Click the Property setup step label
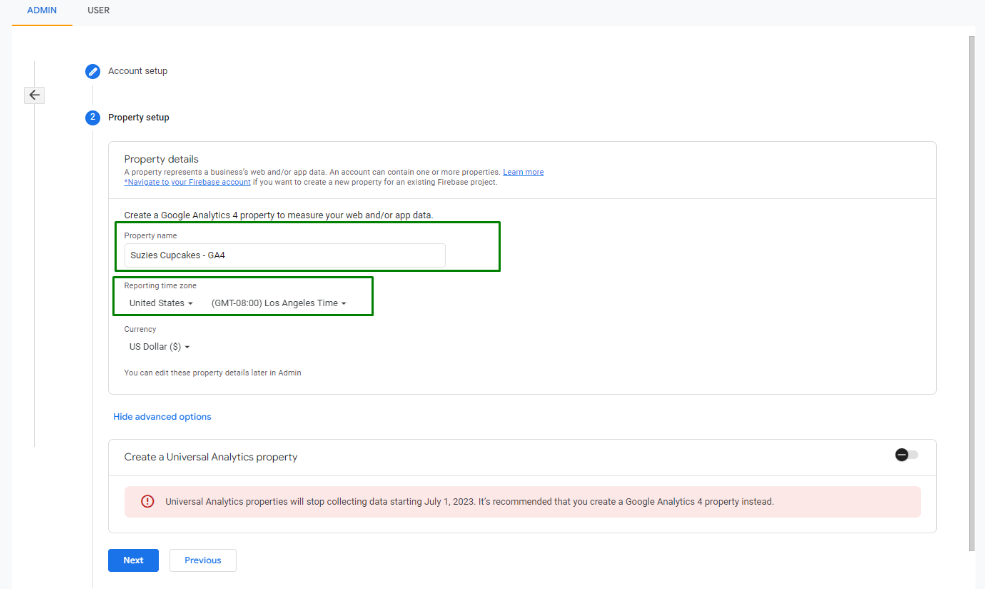 click(x=139, y=117)
